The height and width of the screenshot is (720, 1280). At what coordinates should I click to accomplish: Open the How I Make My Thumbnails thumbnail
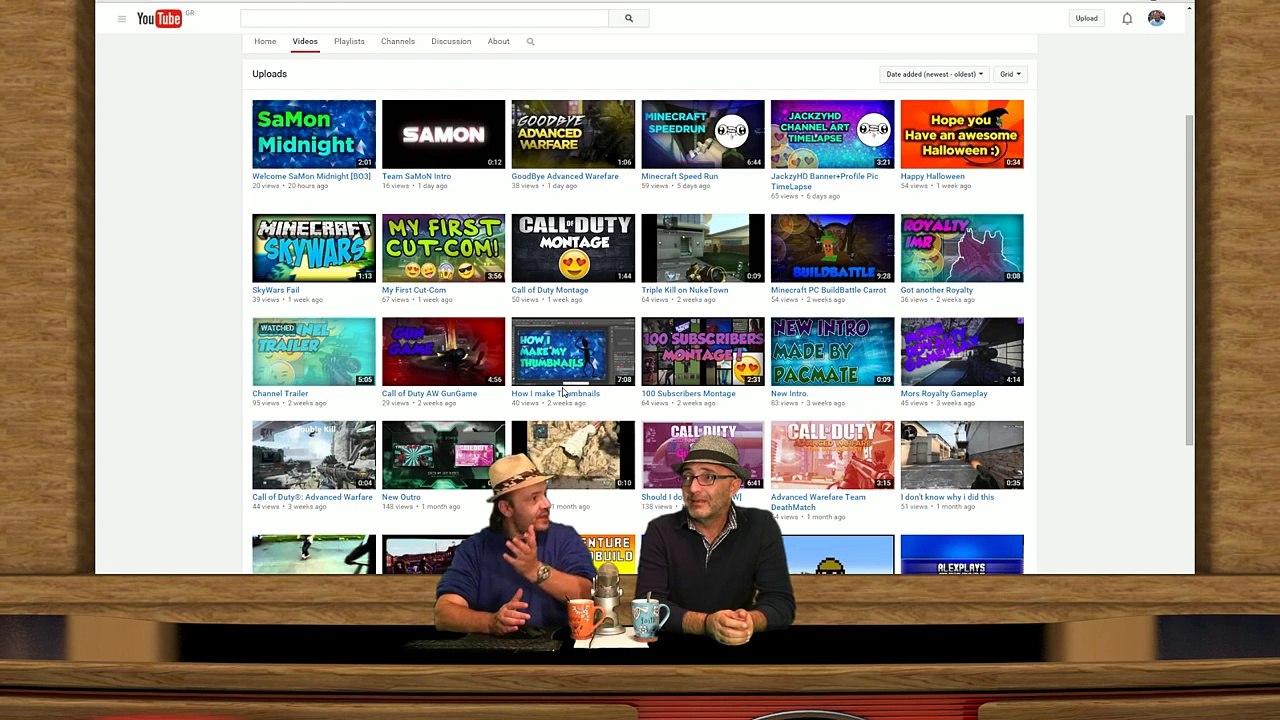point(573,352)
